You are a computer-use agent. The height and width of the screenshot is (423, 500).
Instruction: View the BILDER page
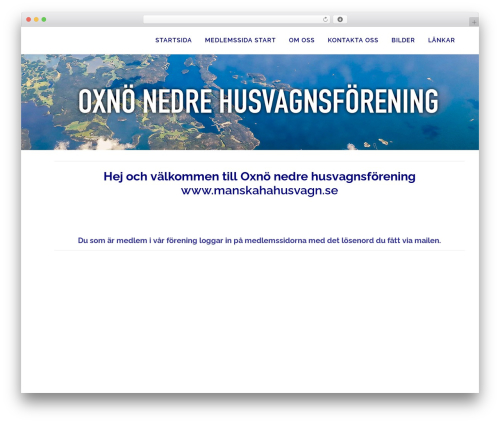[403, 40]
